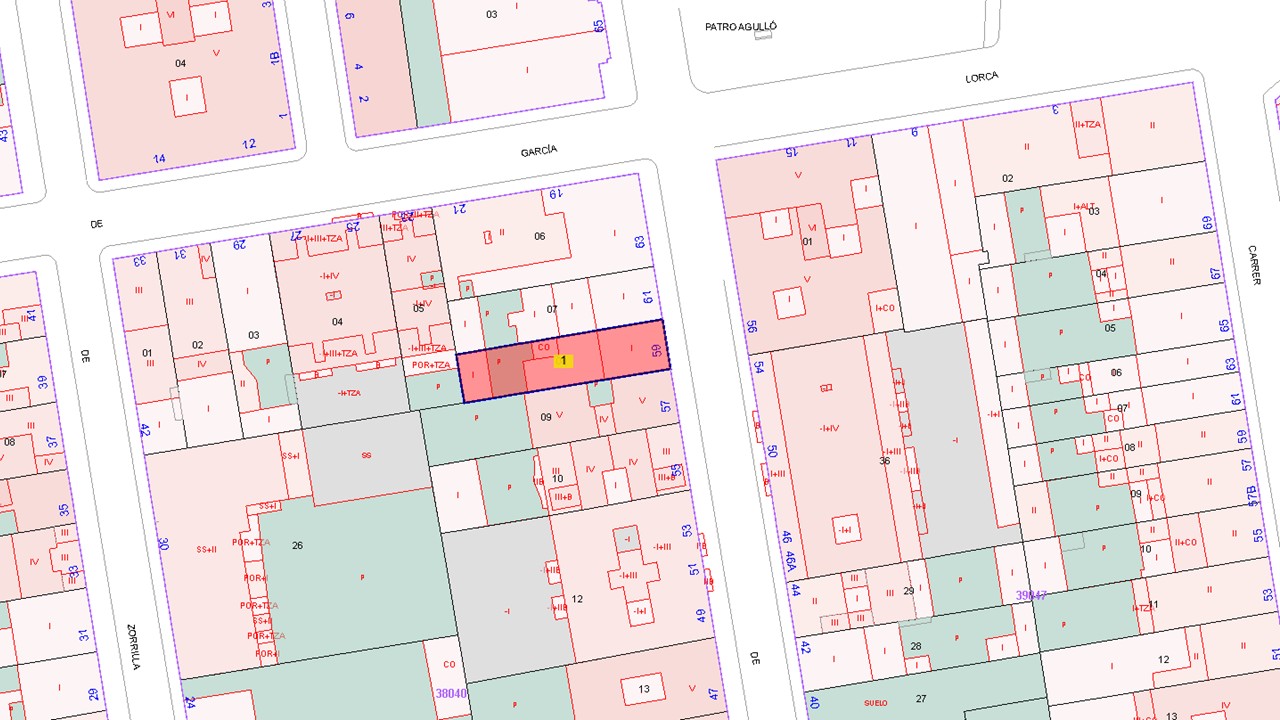Select the GARCÍA street label
The width and height of the screenshot is (1280, 720).
538,151
